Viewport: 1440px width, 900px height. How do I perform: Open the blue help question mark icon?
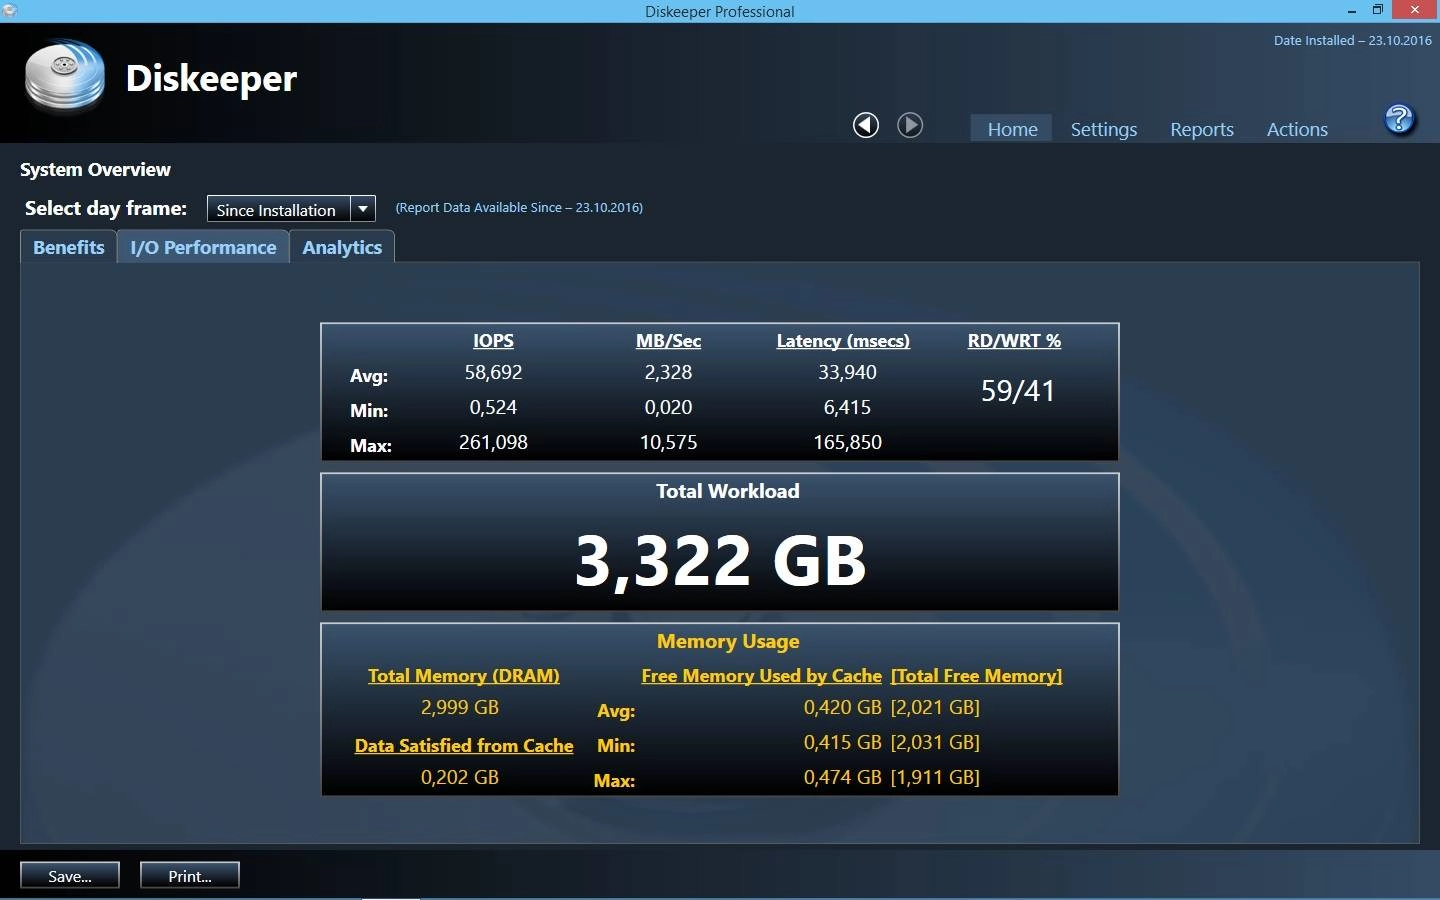click(x=1399, y=120)
